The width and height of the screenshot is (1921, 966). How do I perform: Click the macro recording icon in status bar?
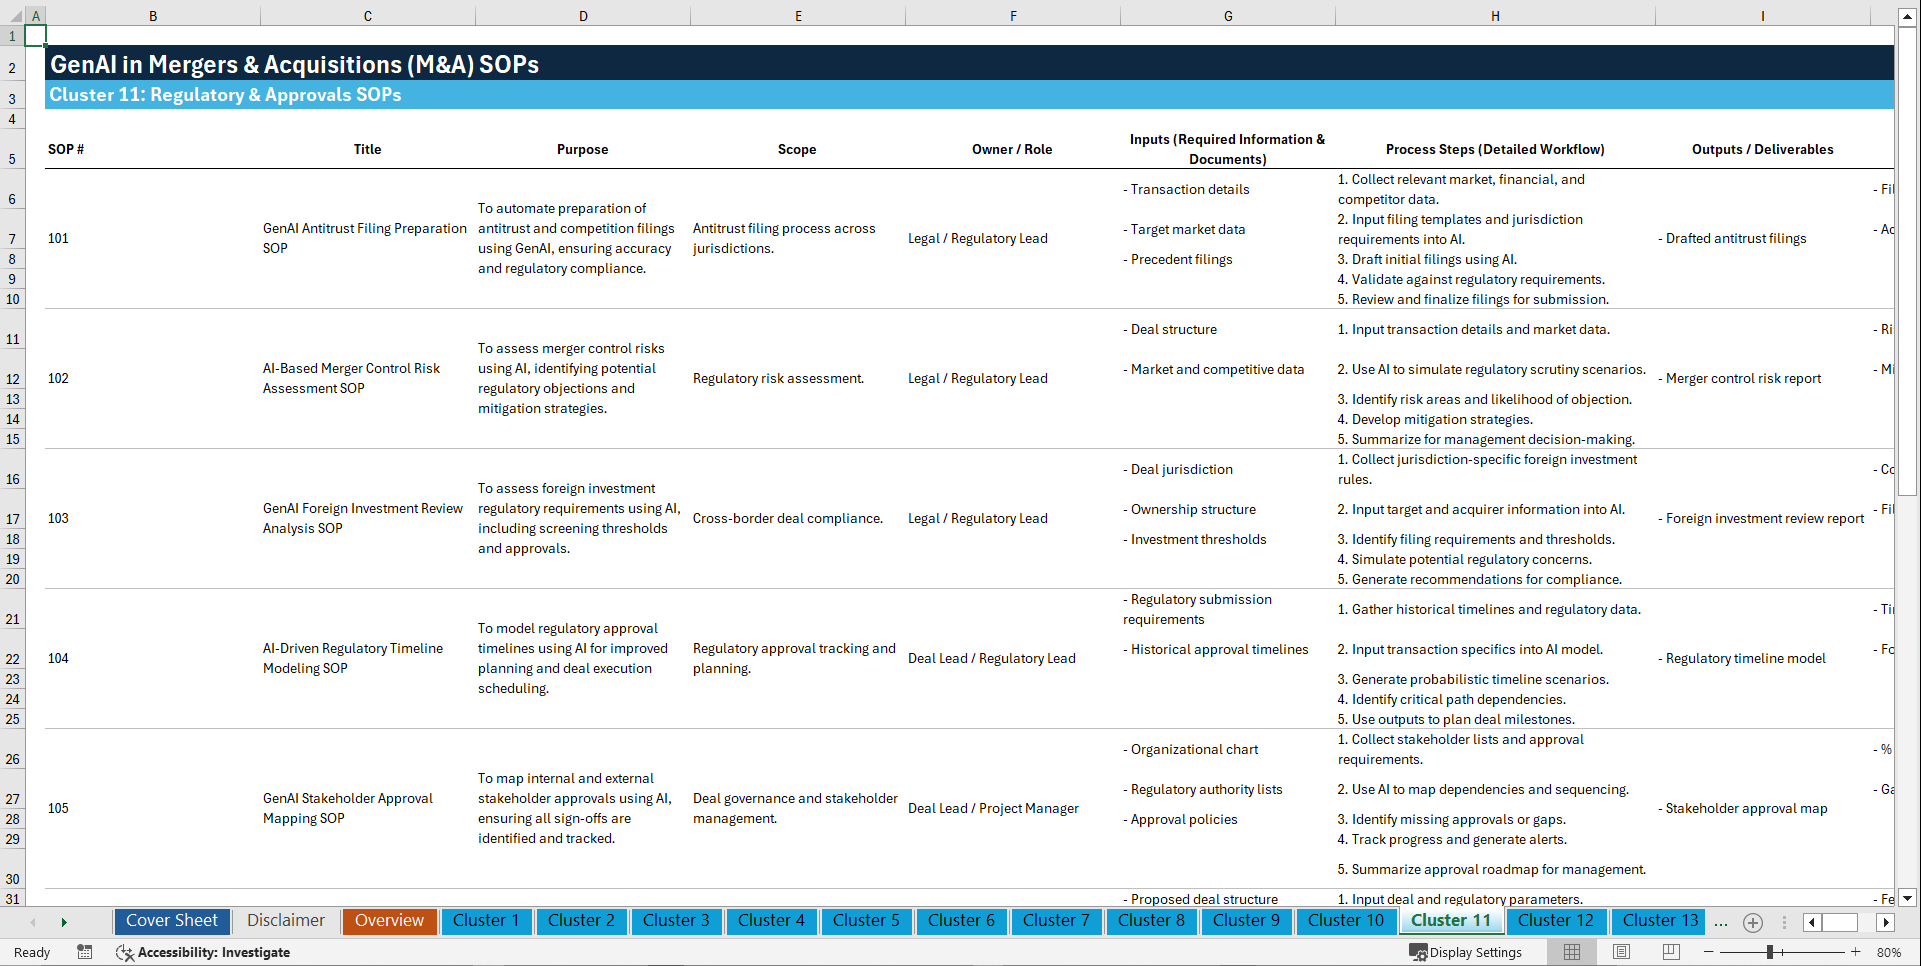click(x=85, y=952)
